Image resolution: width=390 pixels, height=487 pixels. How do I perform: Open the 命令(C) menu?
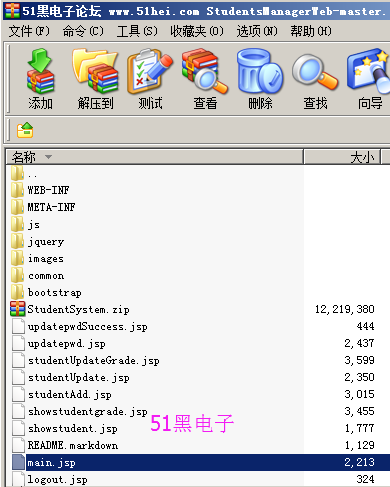click(83, 31)
